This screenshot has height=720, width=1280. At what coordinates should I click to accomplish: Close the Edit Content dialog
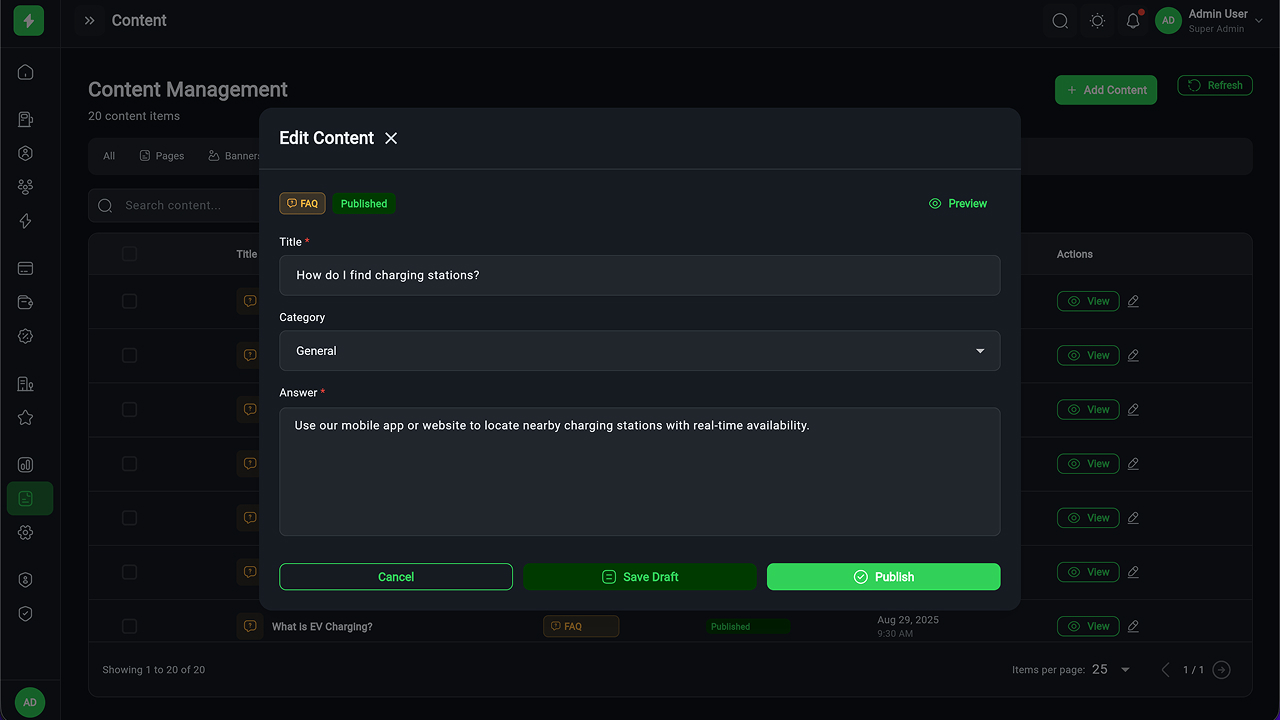[391, 138]
